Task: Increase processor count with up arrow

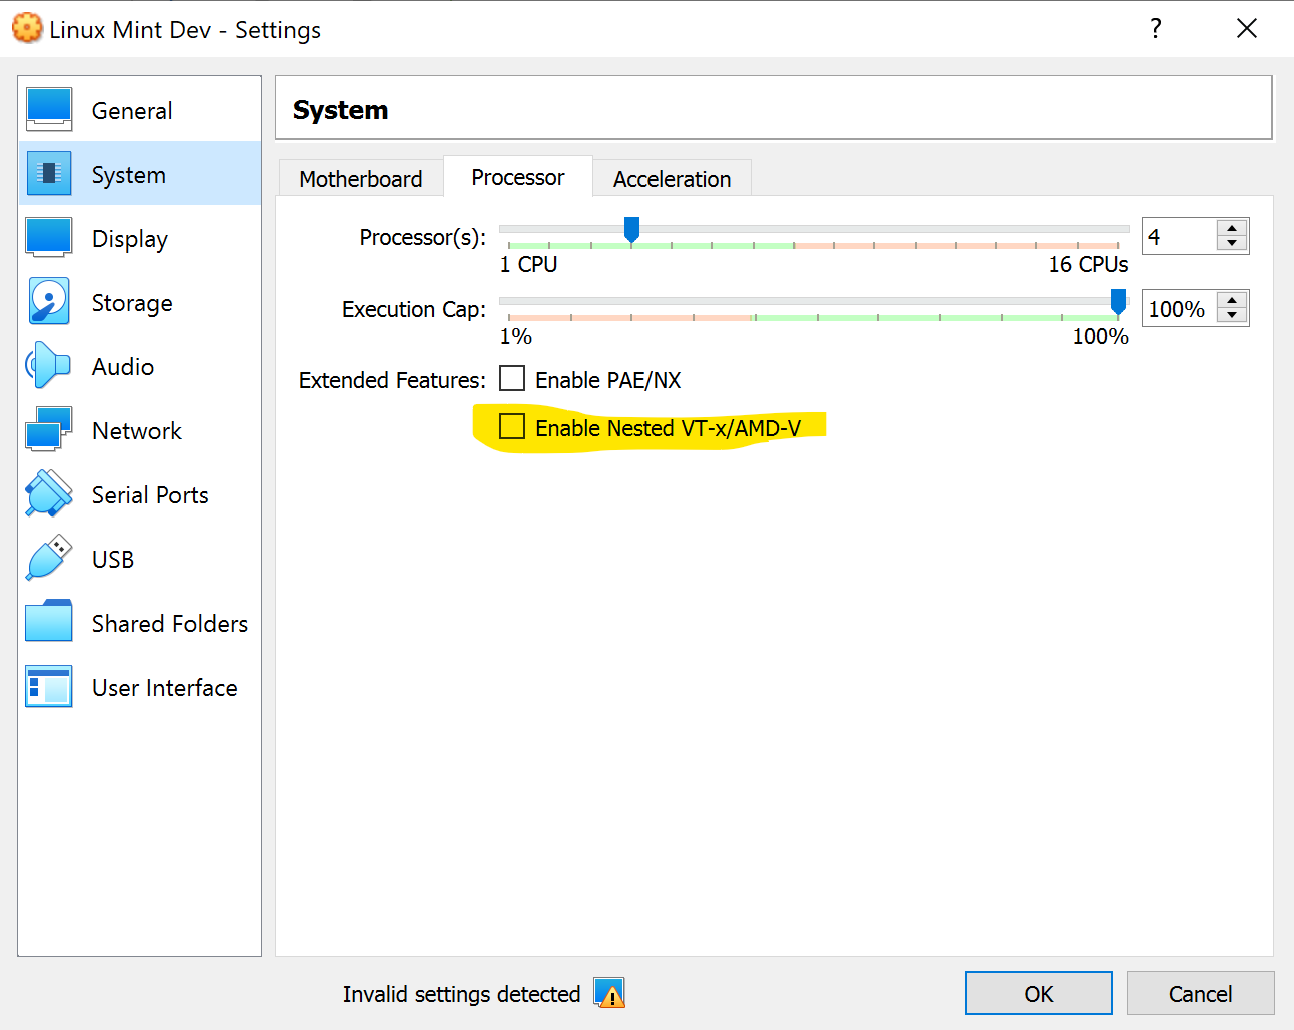Action: (x=1232, y=229)
